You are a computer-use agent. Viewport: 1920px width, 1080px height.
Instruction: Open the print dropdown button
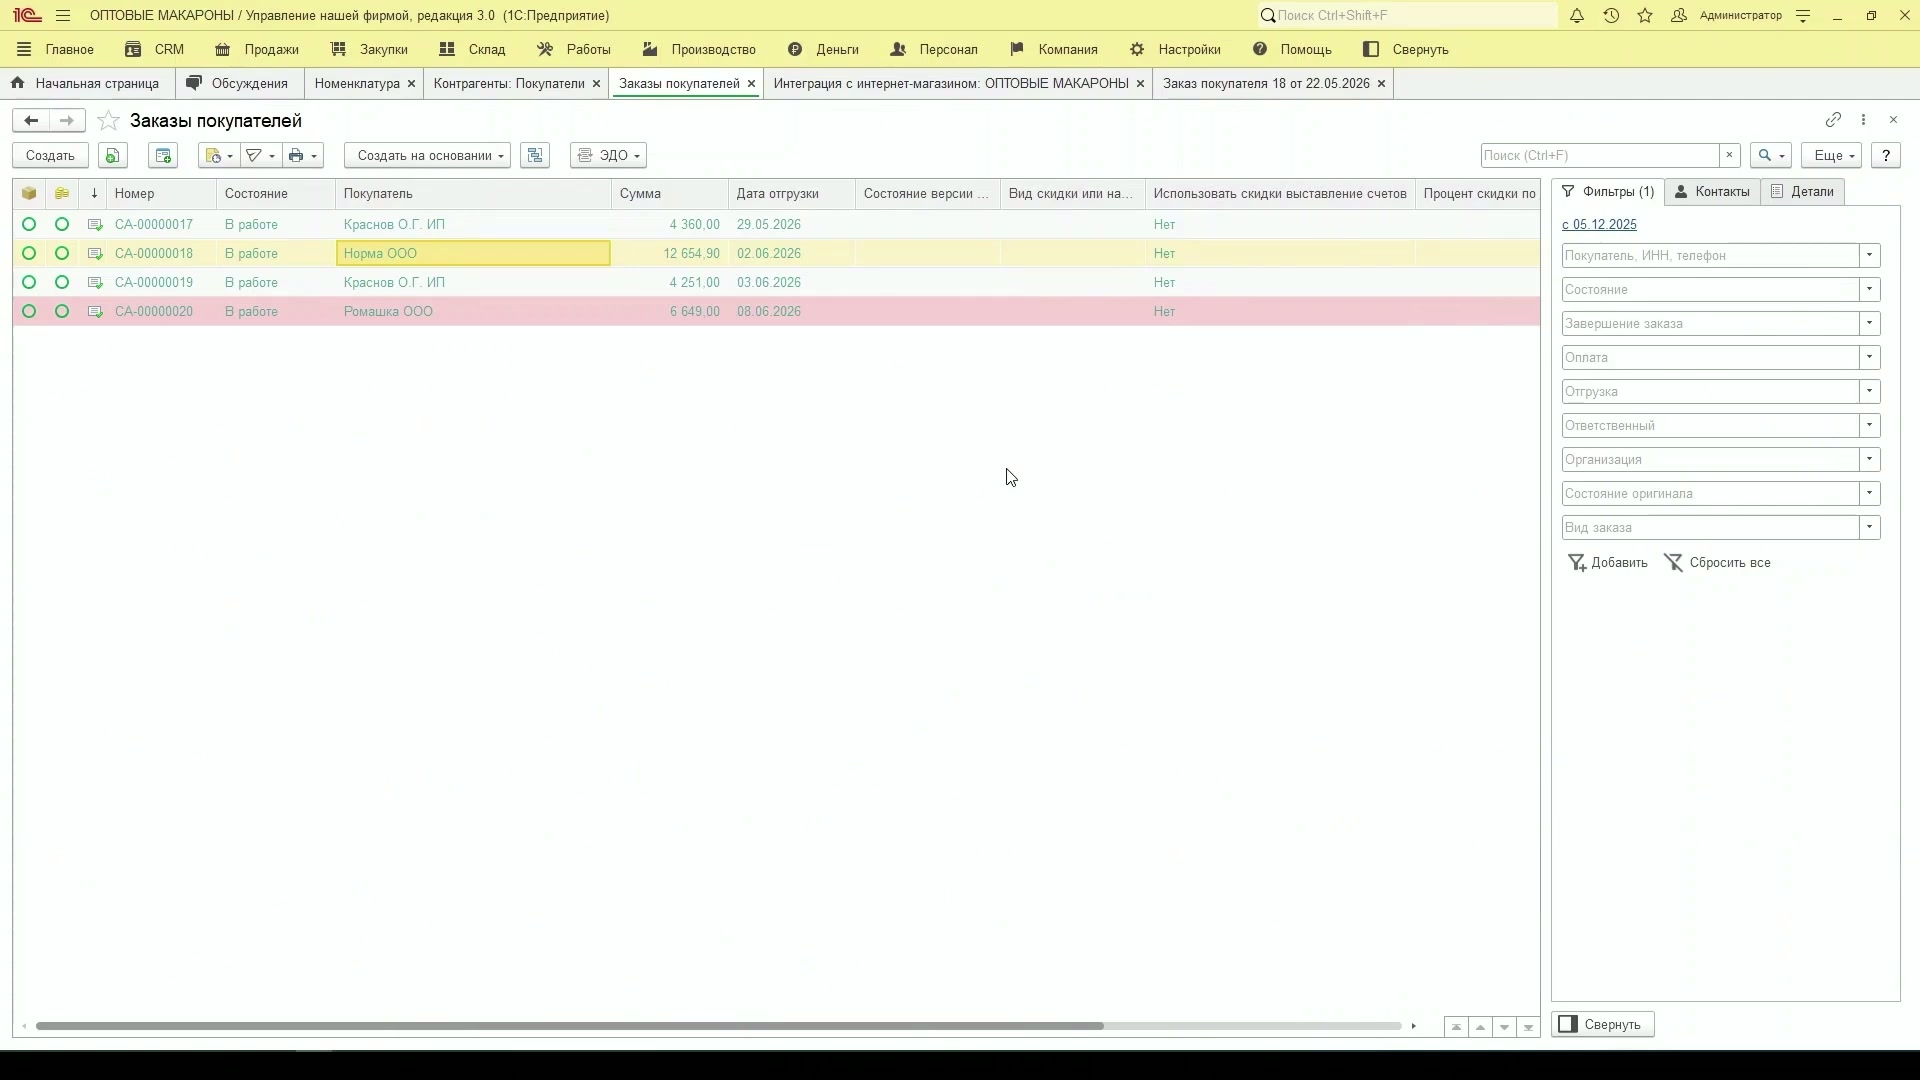point(303,156)
